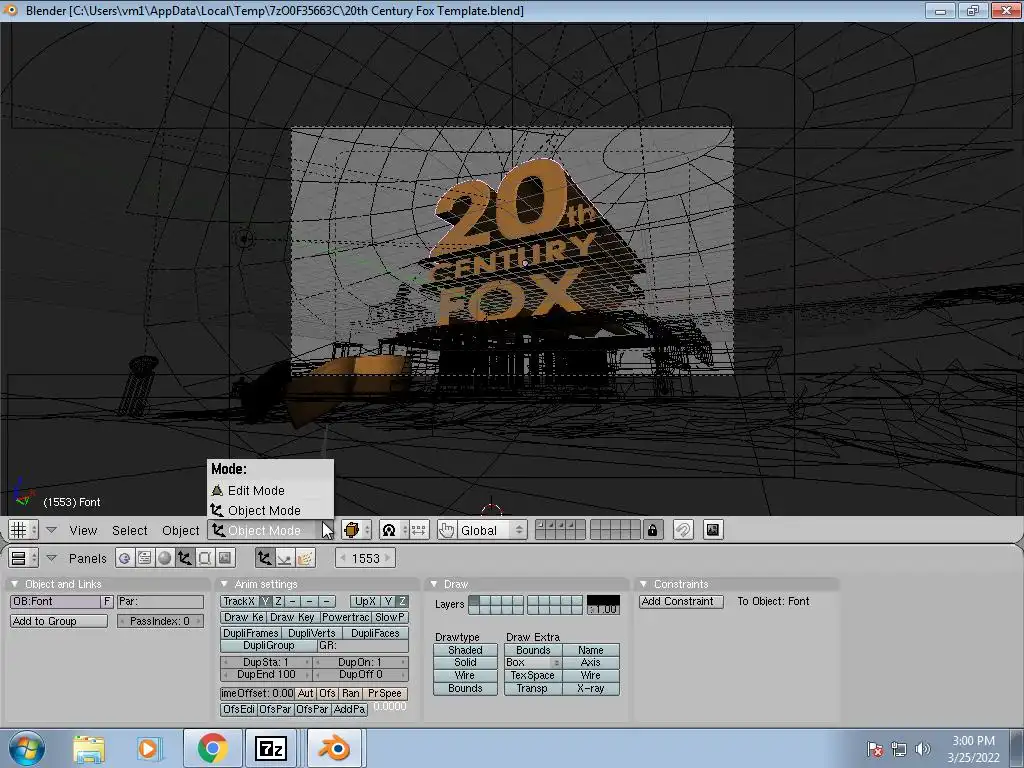Open the Object Mode dropdown

[x=273, y=530]
